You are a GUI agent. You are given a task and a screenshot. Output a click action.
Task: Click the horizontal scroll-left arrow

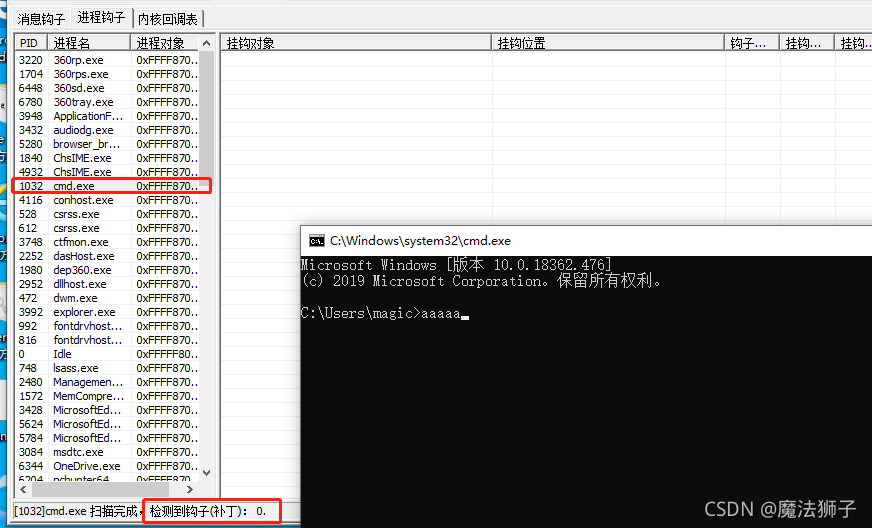23,490
